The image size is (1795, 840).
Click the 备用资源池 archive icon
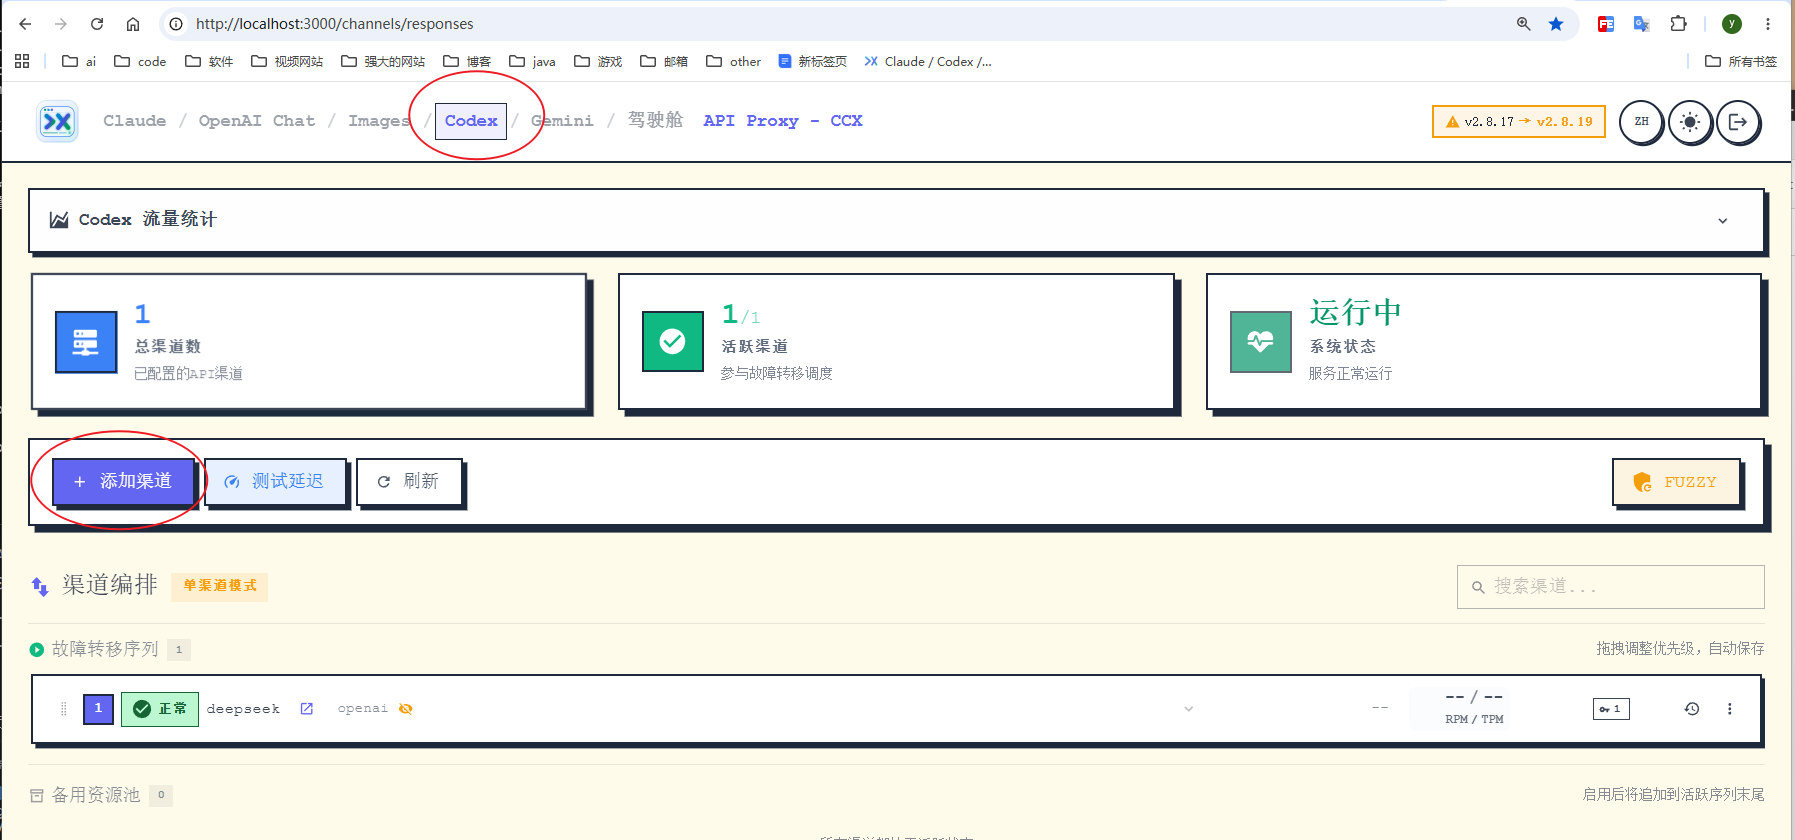click(x=37, y=796)
